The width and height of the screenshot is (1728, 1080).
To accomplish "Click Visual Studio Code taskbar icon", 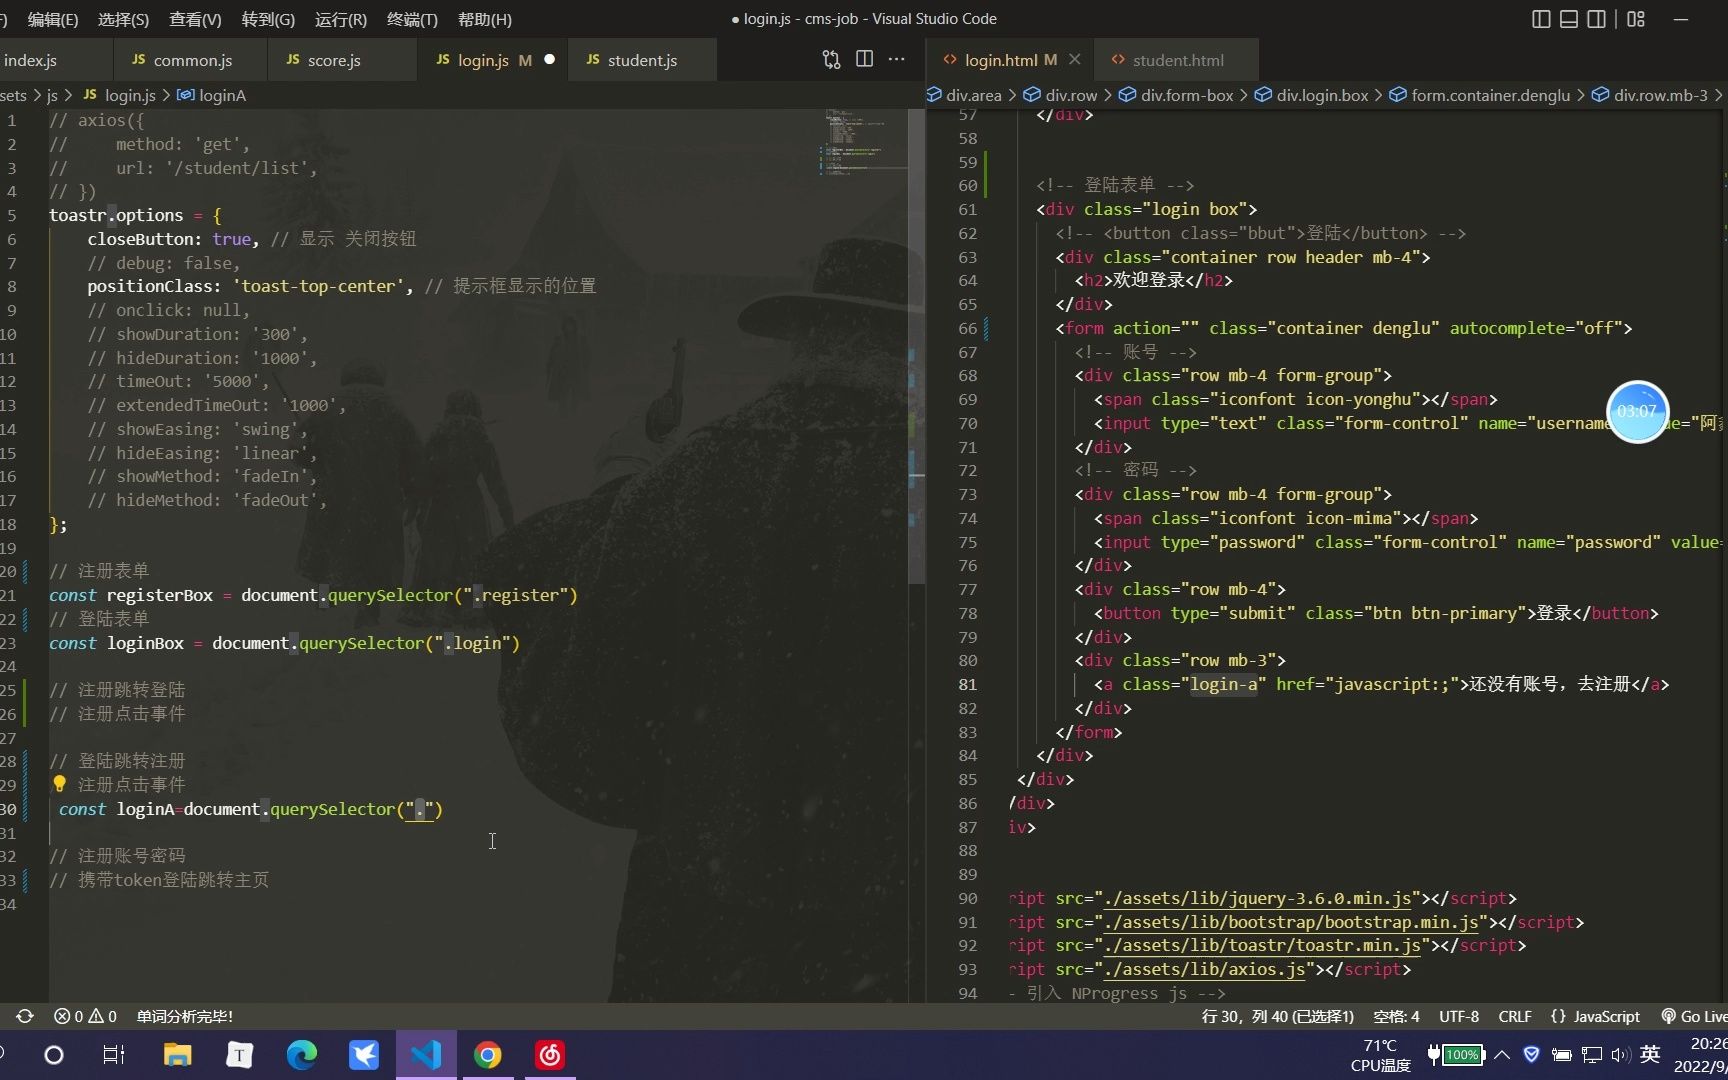I will tap(426, 1055).
